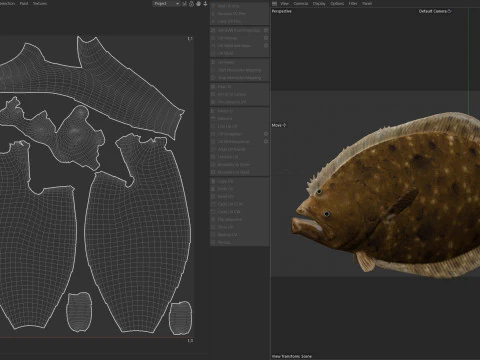Viewport: 480px width, 360px height.
Task: Open the gear options for UV Unwrap
Action: (x=266, y=38)
